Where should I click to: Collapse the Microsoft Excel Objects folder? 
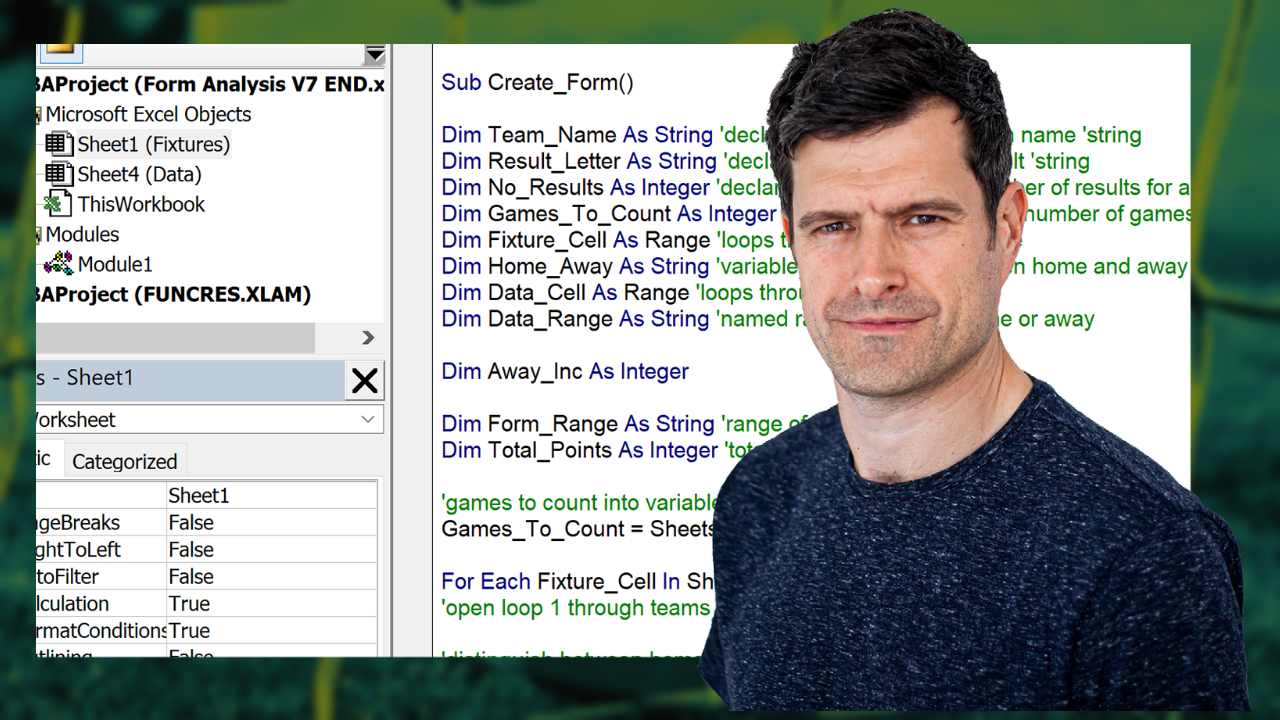40,114
